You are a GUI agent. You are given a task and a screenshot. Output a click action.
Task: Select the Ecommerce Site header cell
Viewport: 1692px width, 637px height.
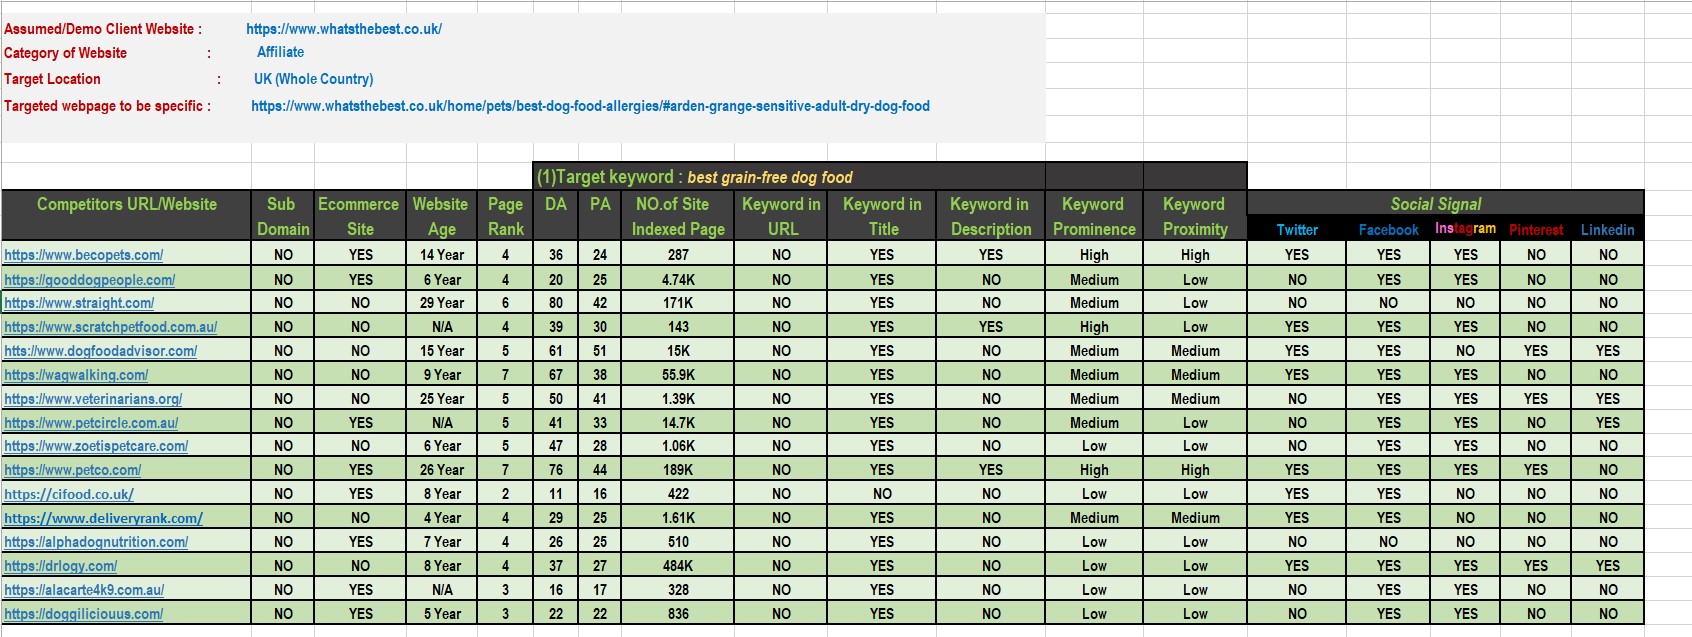[x=360, y=216]
